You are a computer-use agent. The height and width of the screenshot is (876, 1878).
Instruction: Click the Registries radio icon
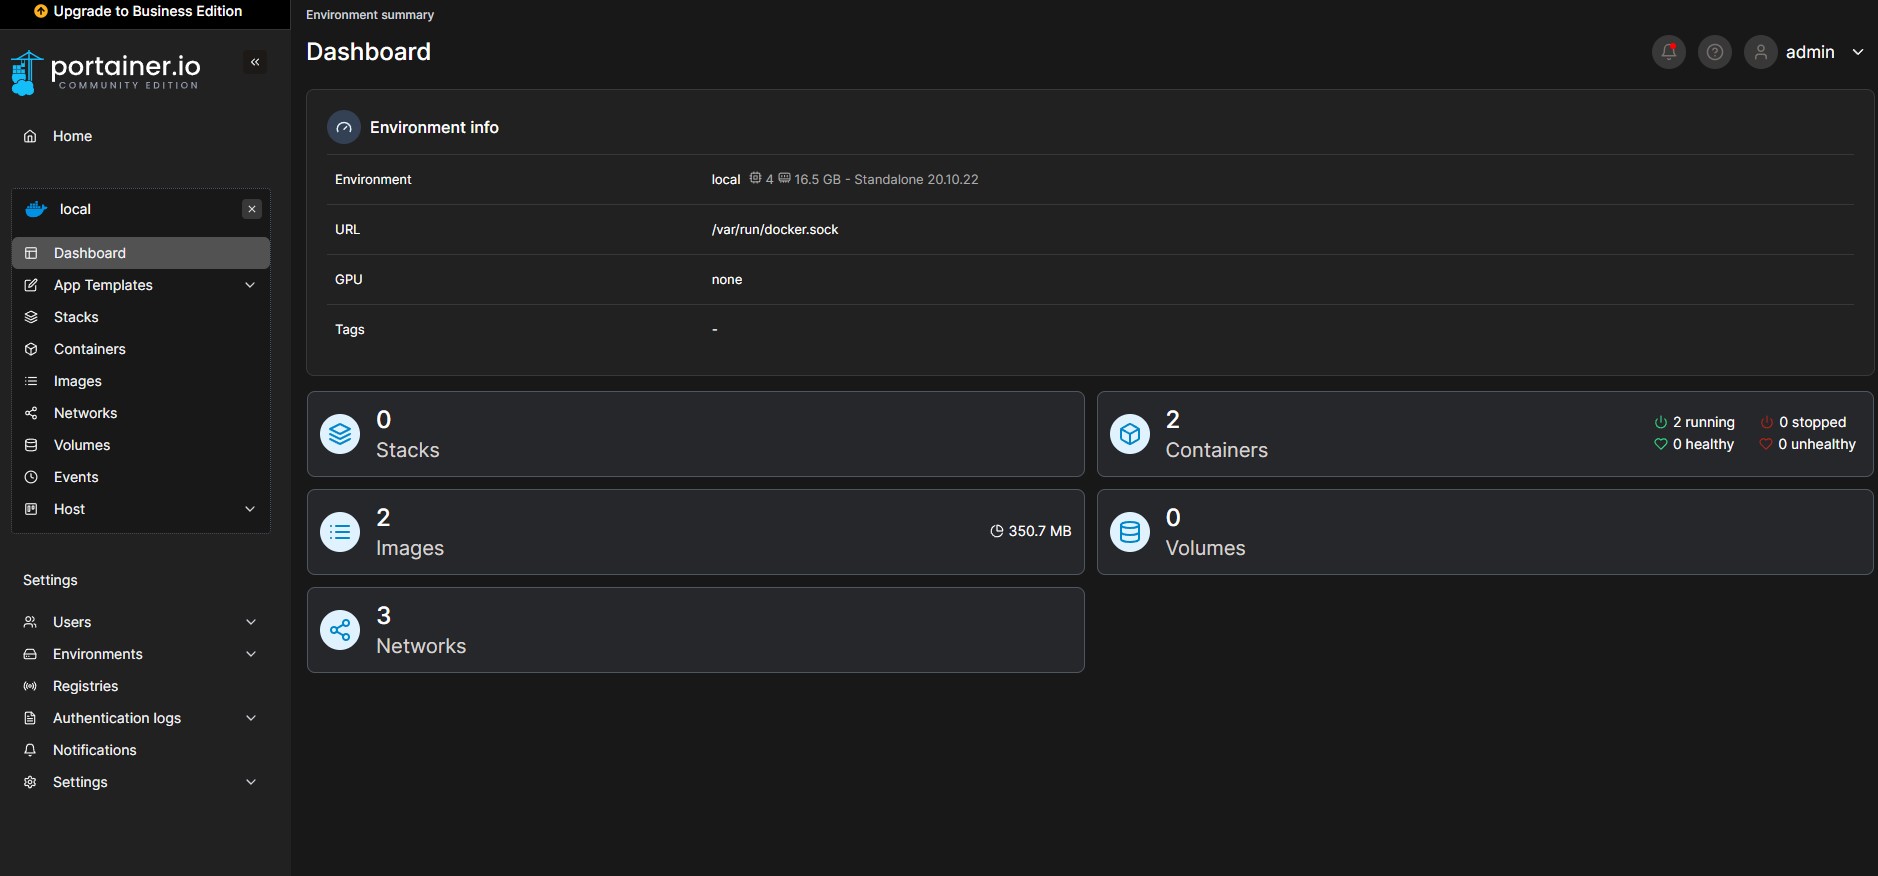(x=30, y=686)
